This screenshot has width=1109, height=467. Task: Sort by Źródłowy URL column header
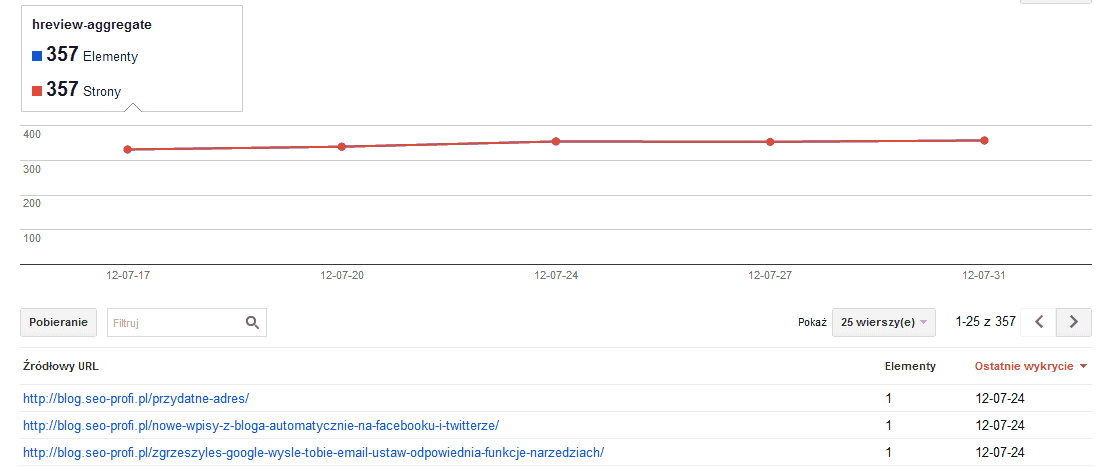click(x=61, y=367)
